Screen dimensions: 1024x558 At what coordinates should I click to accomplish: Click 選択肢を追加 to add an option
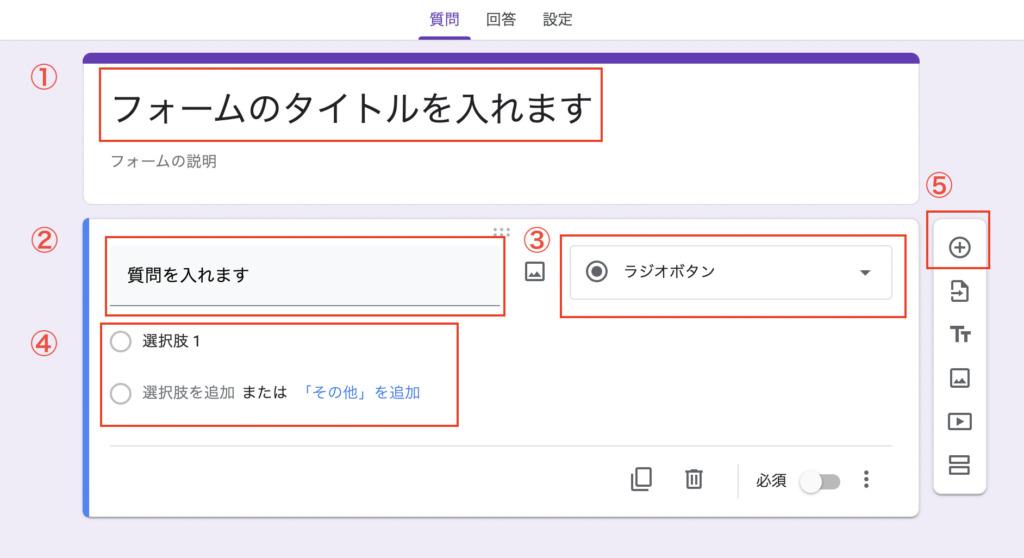(x=188, y=393)
